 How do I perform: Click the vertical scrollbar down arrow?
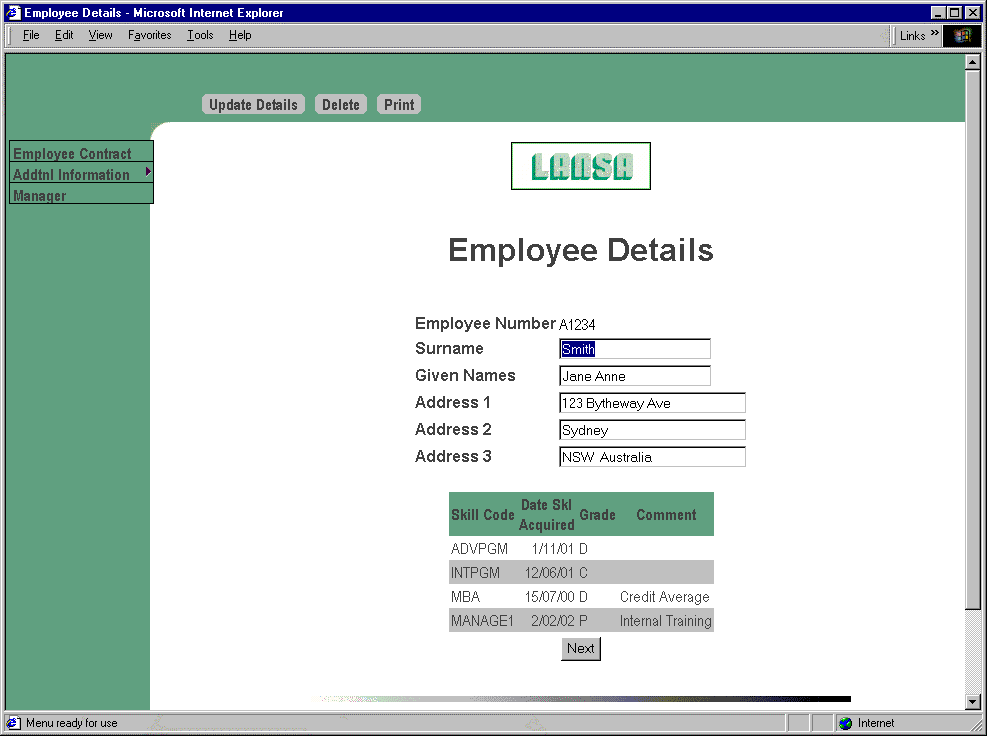(973, 701)
